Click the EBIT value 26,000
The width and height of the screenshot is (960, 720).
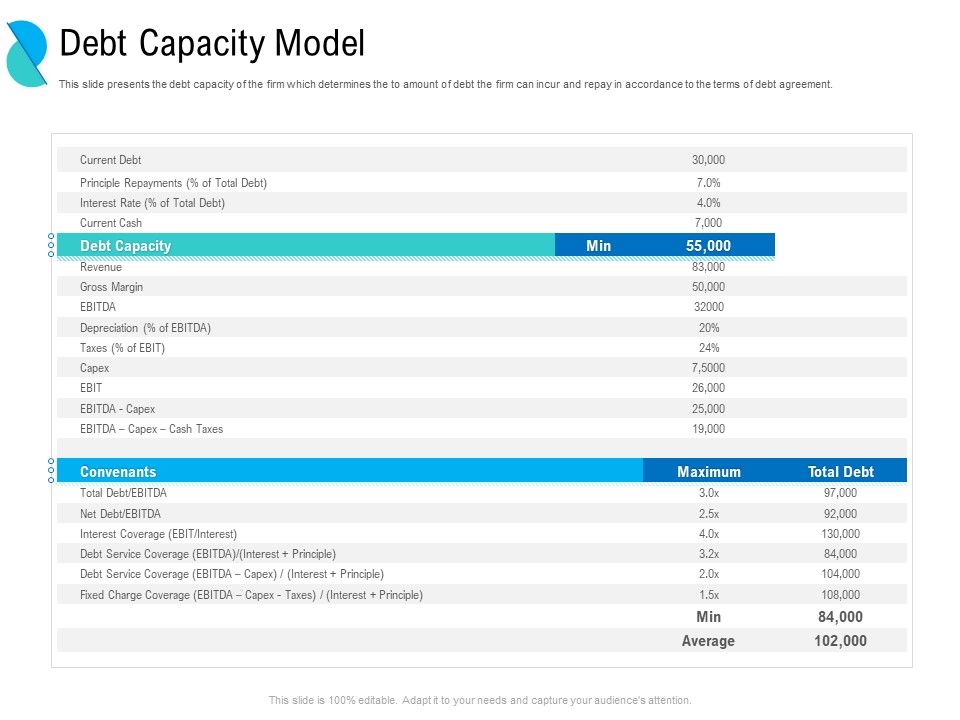708,388
